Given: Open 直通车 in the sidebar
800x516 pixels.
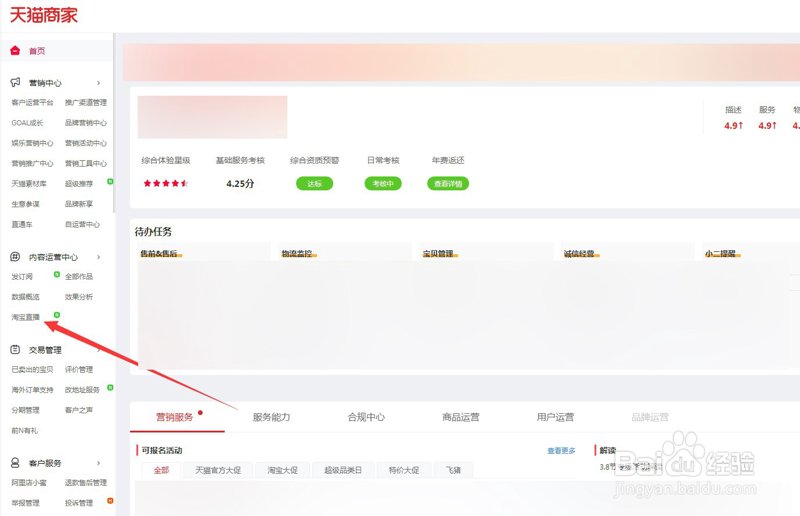Looking at the screenshot, I should [x=22, y=225].
